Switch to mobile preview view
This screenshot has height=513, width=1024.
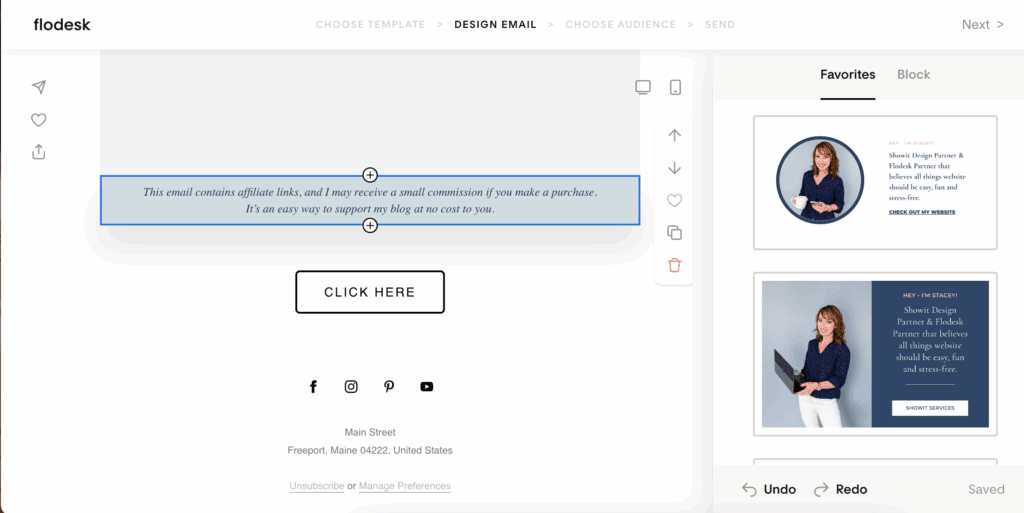click(x=675, y=87)
